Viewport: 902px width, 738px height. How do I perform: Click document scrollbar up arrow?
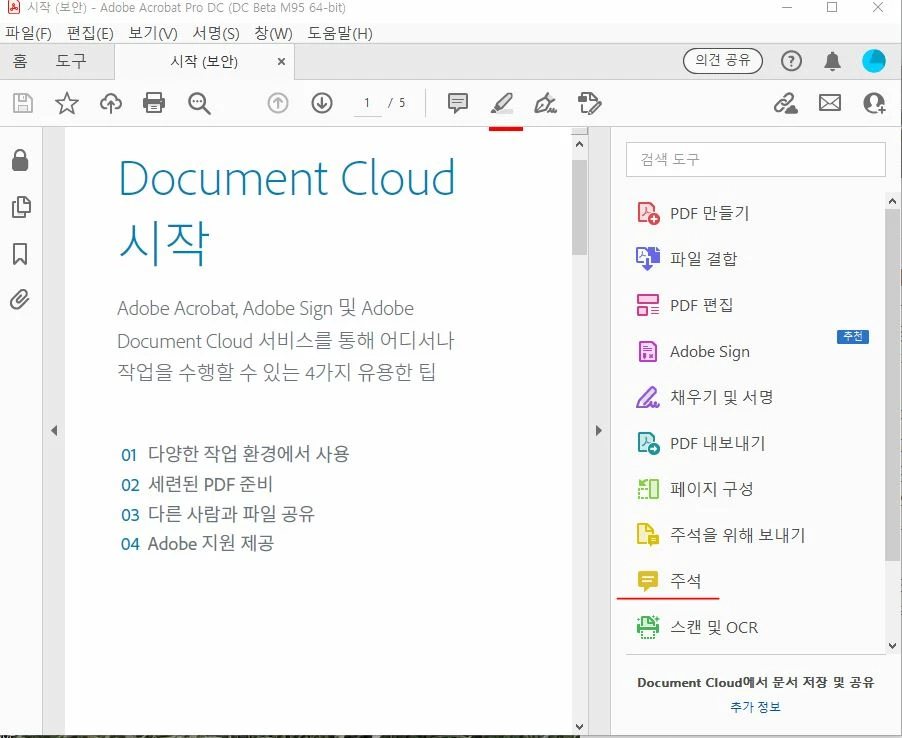click(x=579, y=144)
